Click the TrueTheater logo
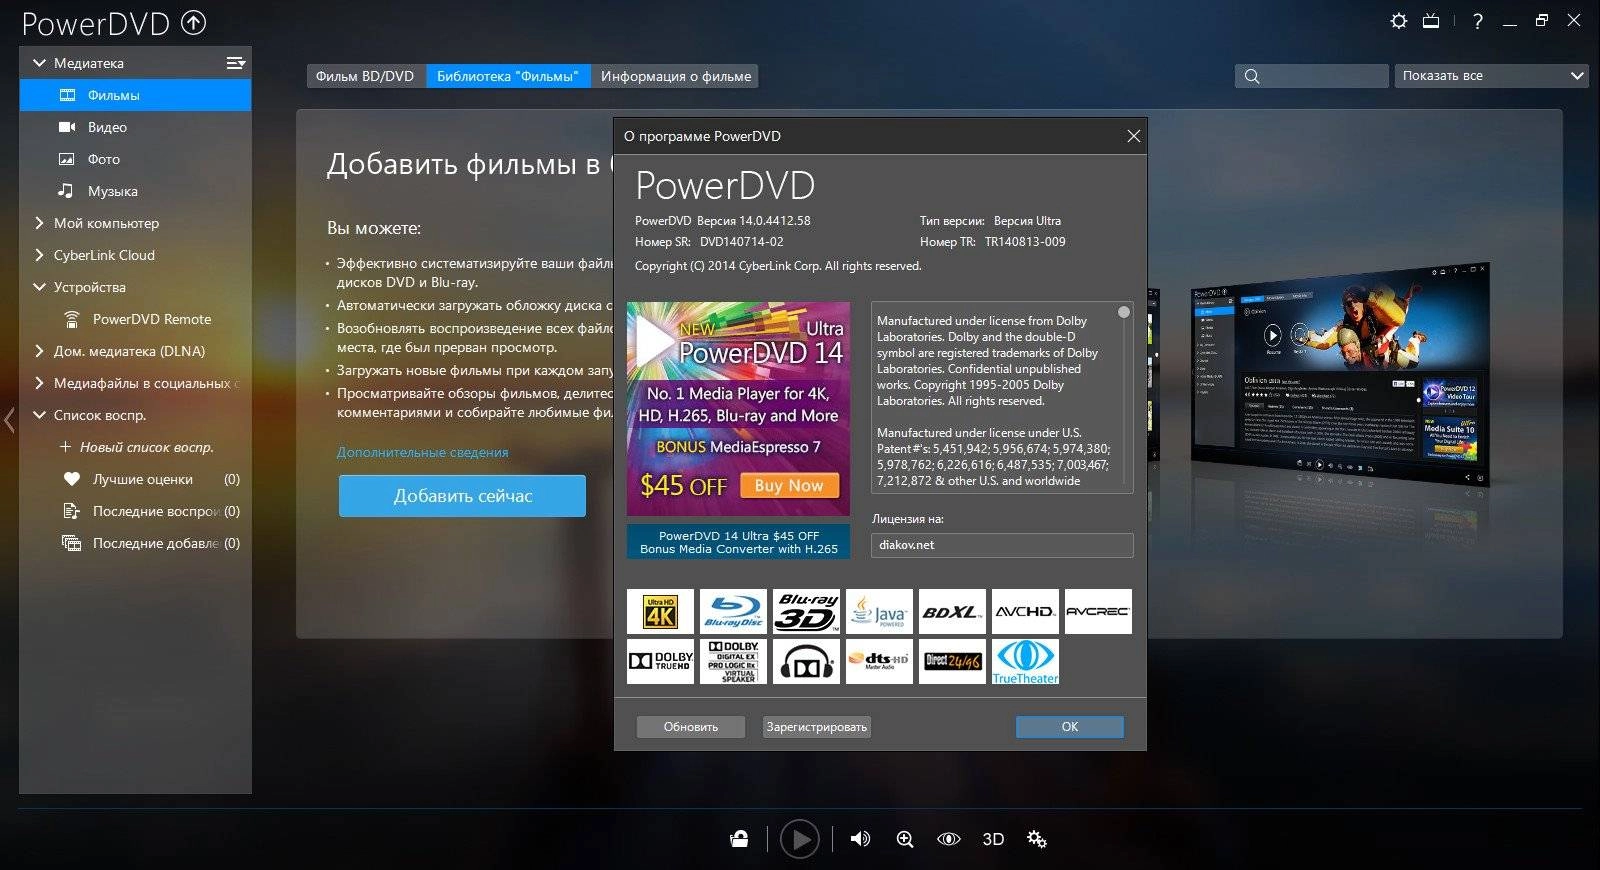Viewport: 1600px width, 870px height. 1025,661
